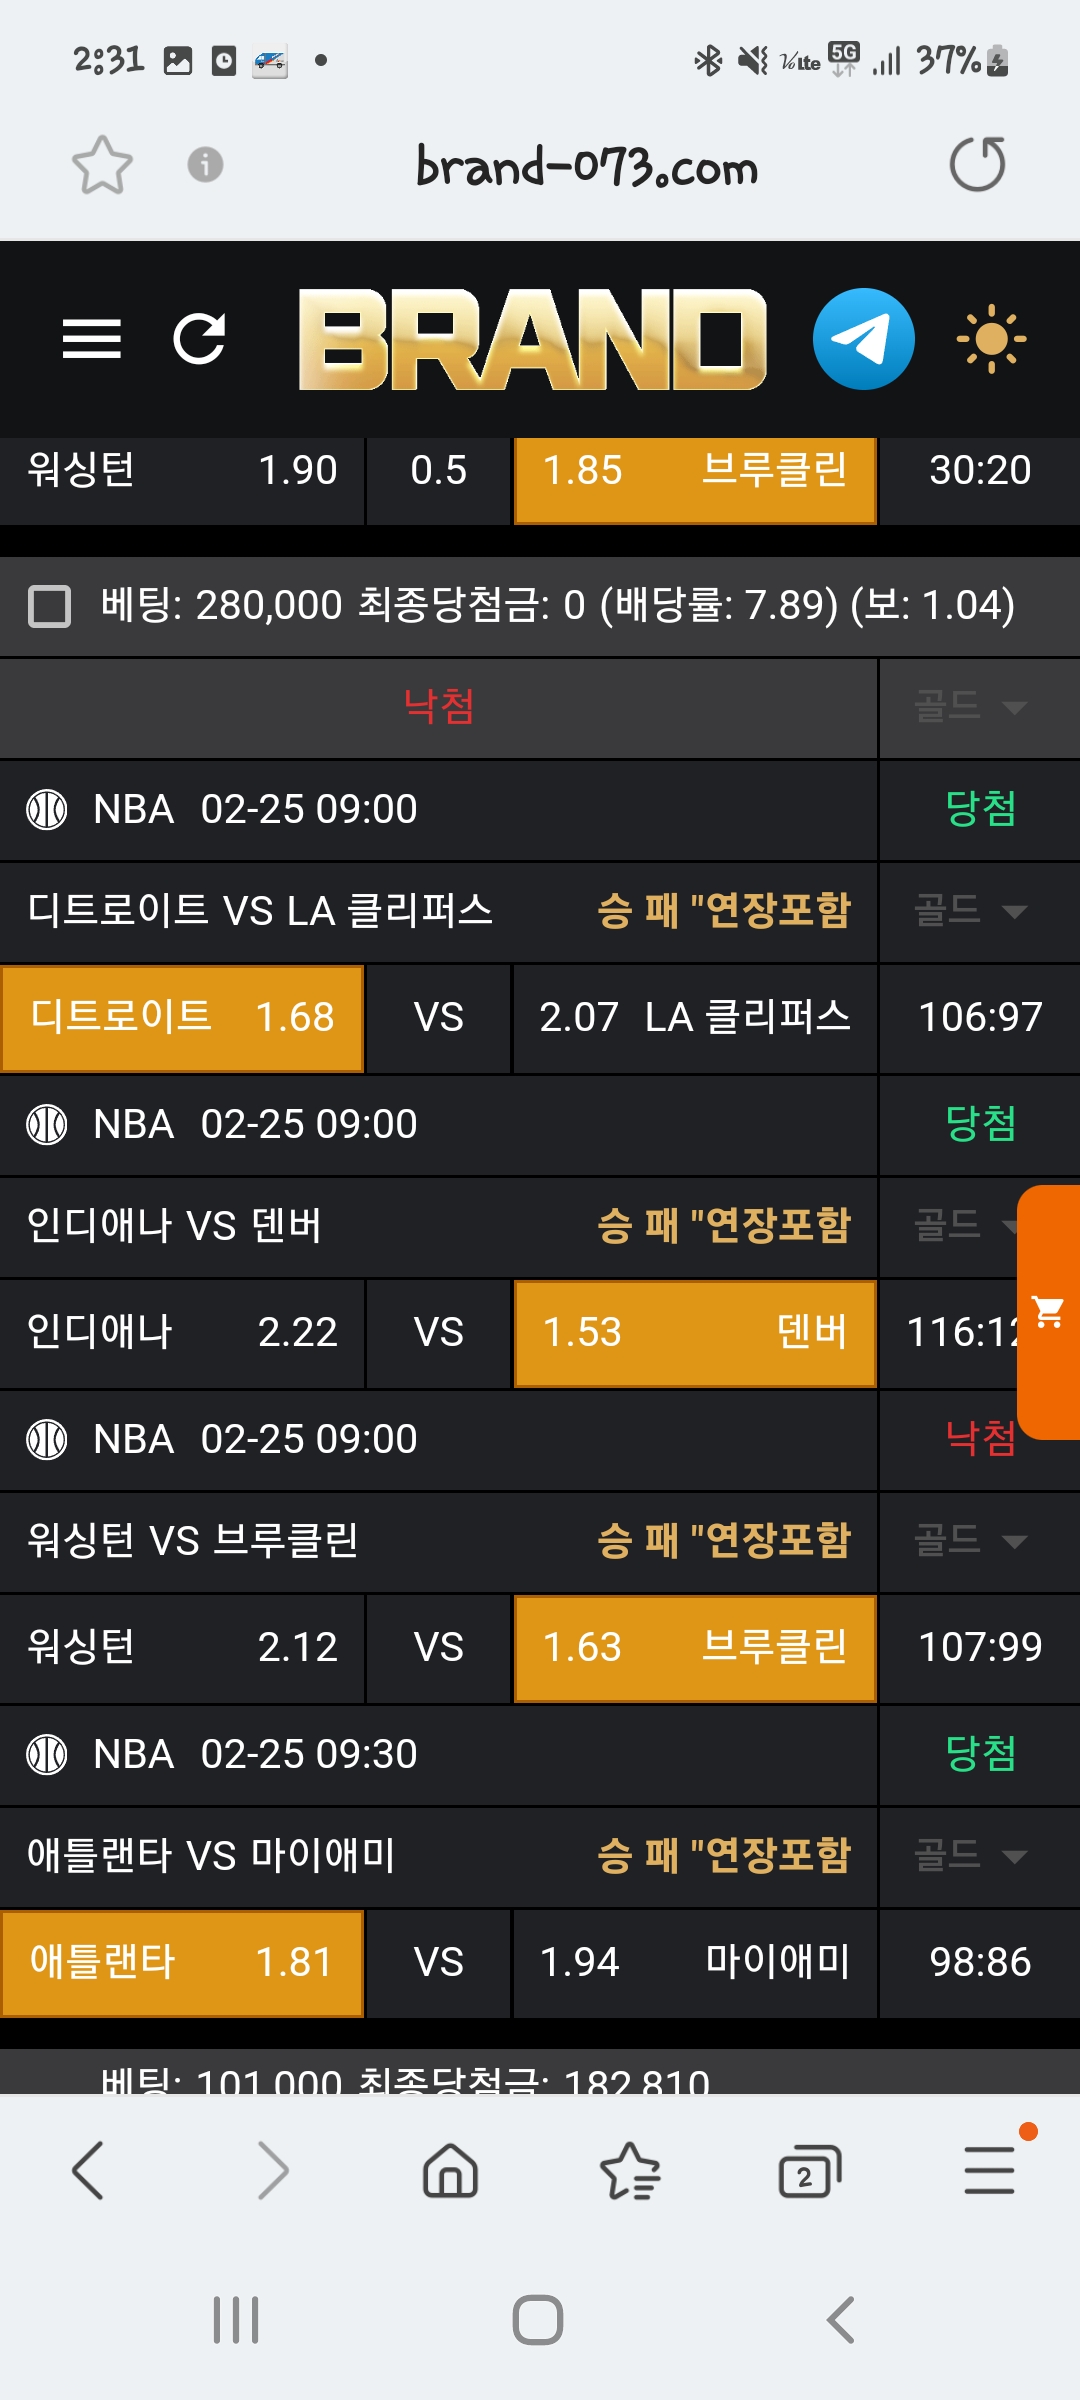Open 골드 dropdown for 디트로이트 VS LA 클리퍼스
1080x2400 pixels.
(970, 911)
